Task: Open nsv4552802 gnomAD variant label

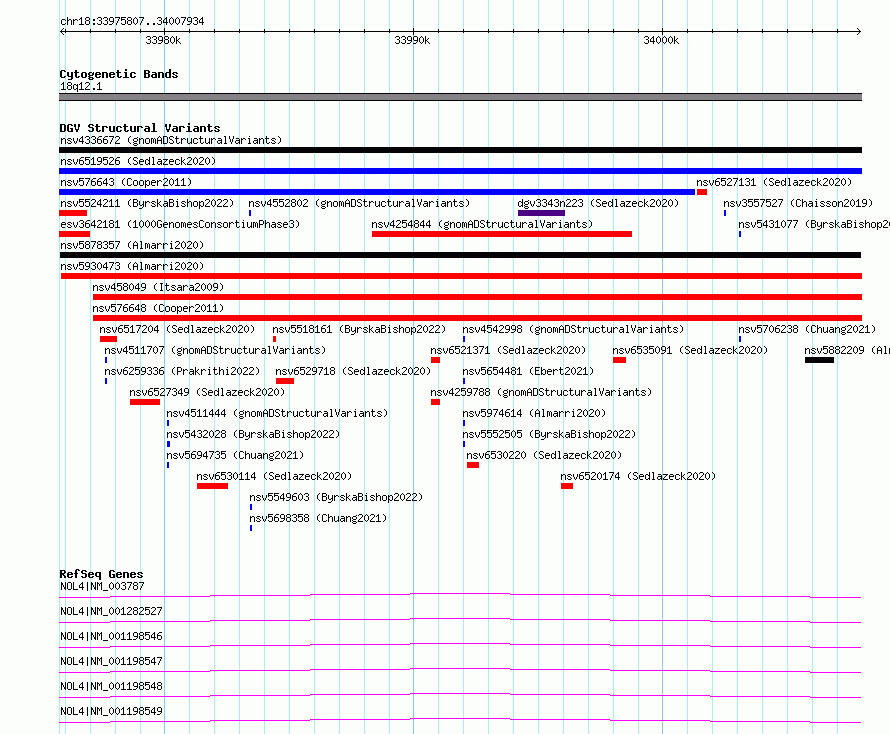Action: pos(359,203)
